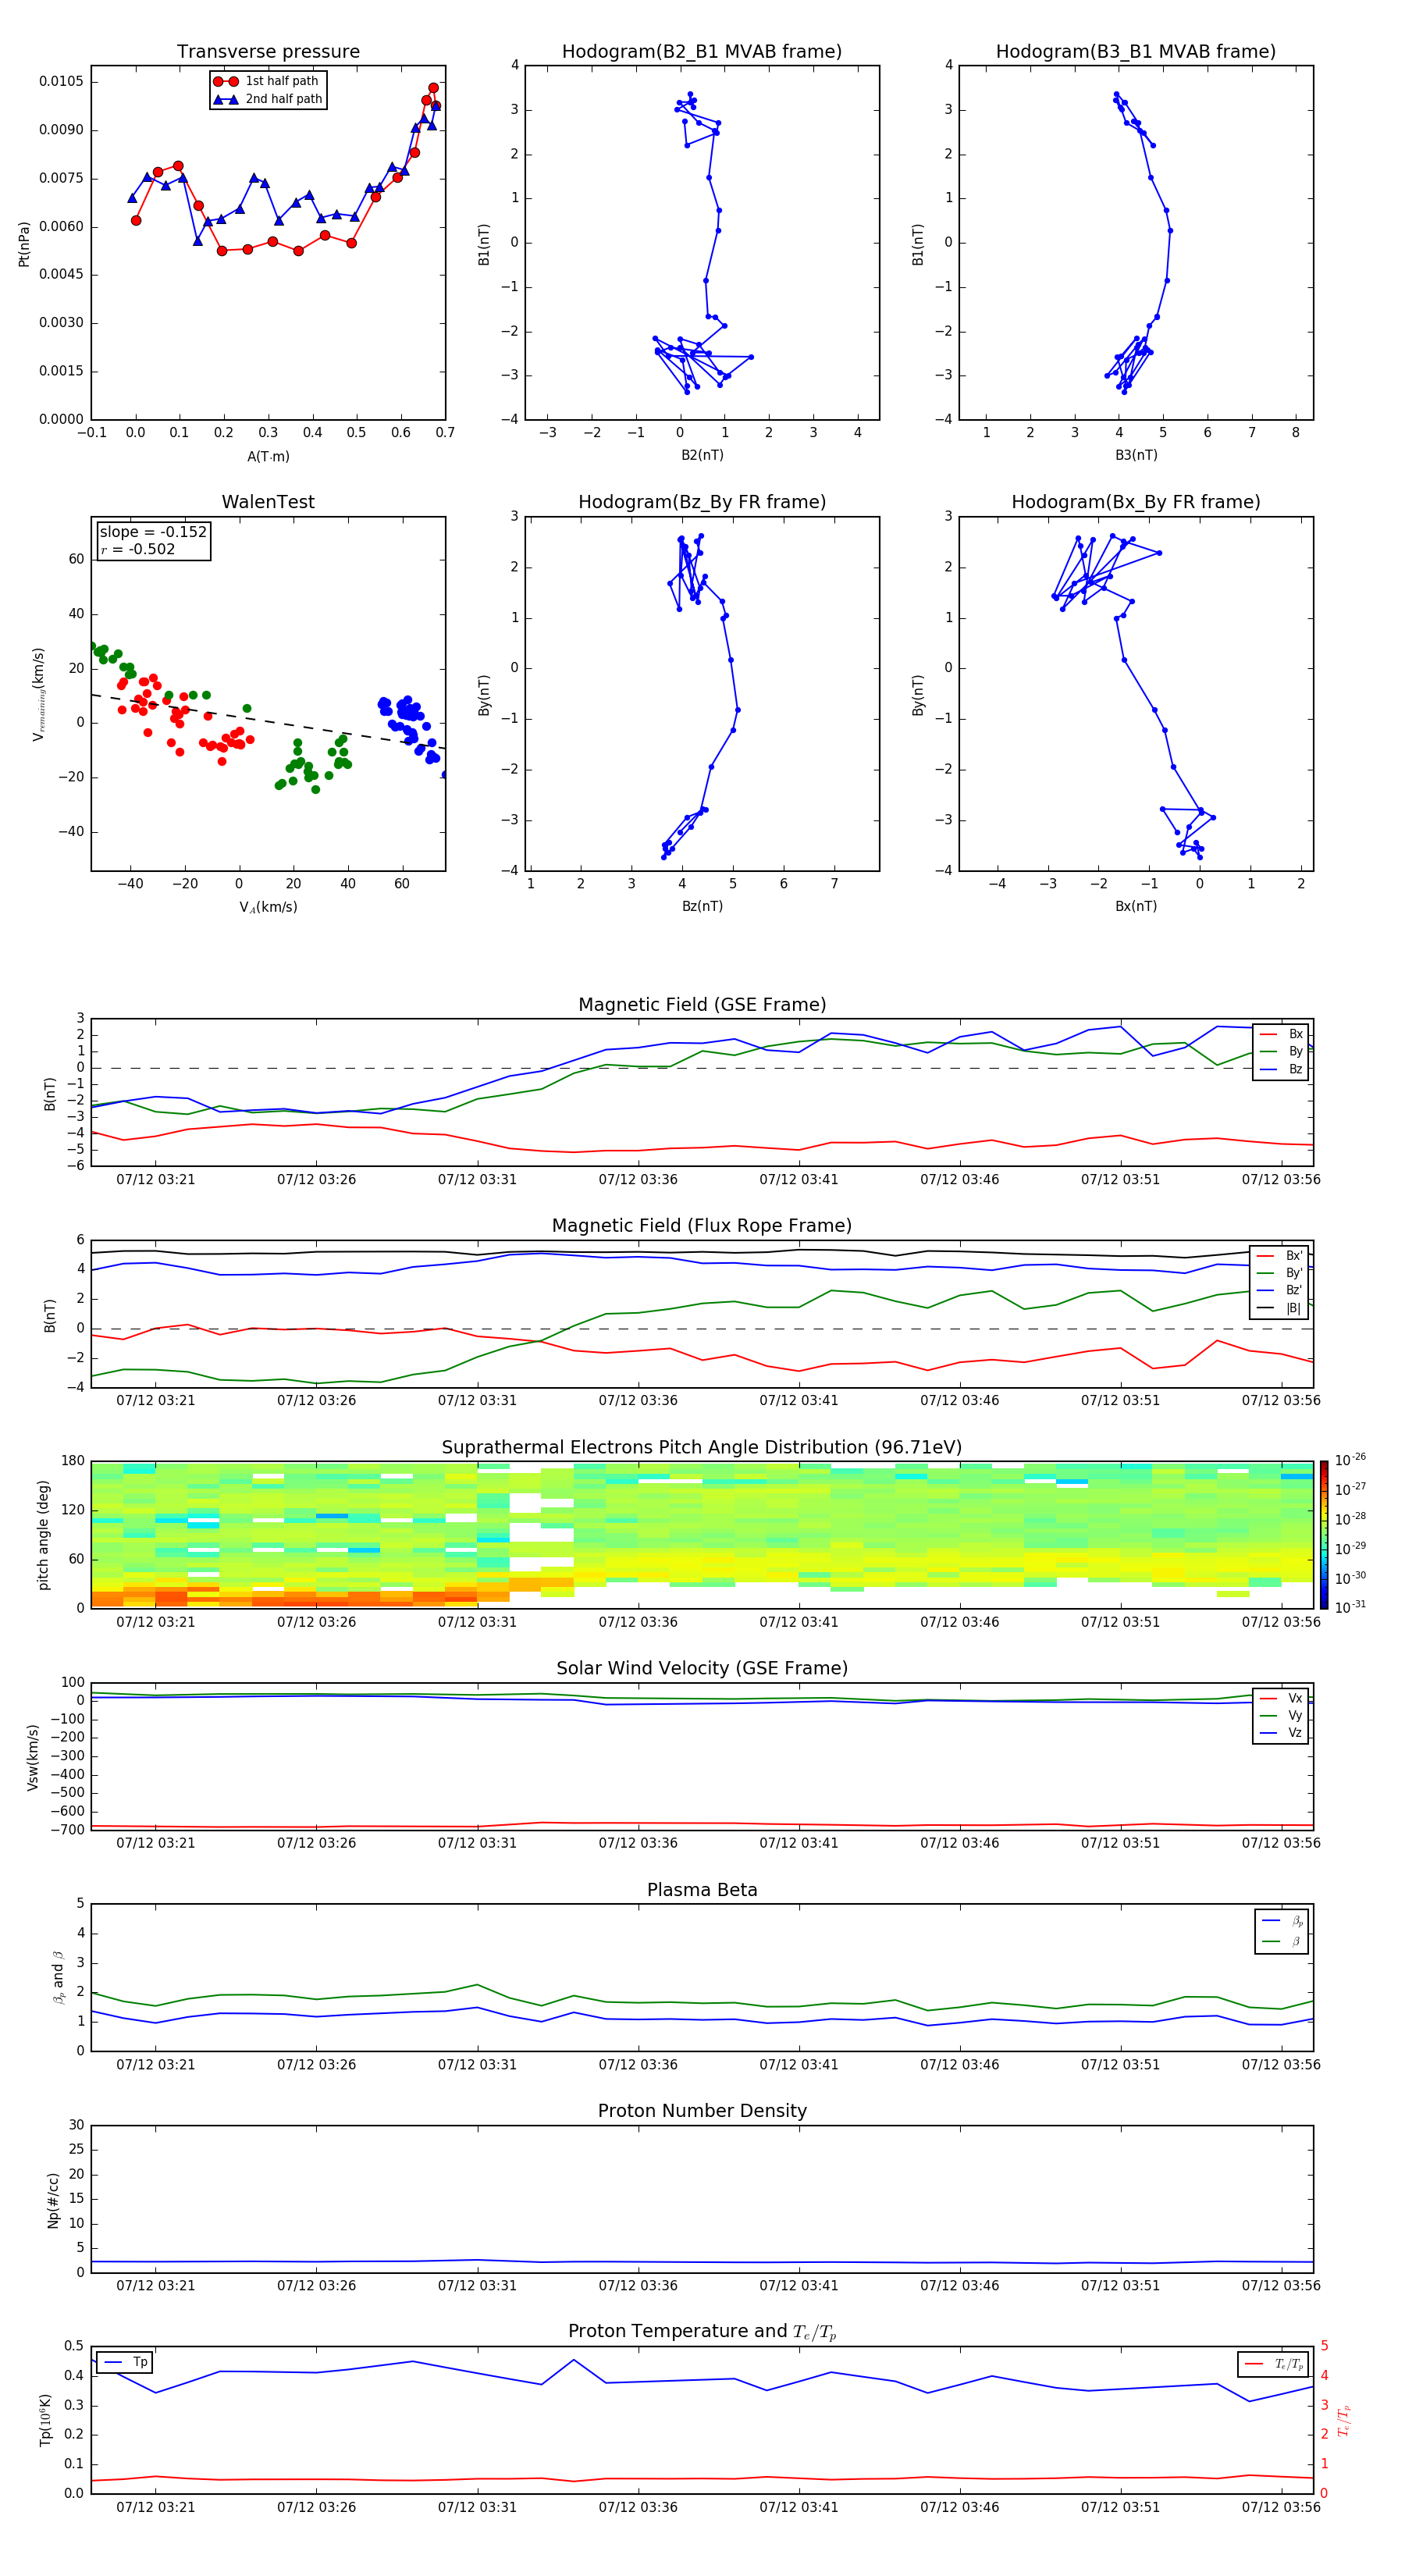Click the 'Transverse pressure' plot title
The height and width of the screenshot is (2576, 1405).
click(x=268, y=51)
